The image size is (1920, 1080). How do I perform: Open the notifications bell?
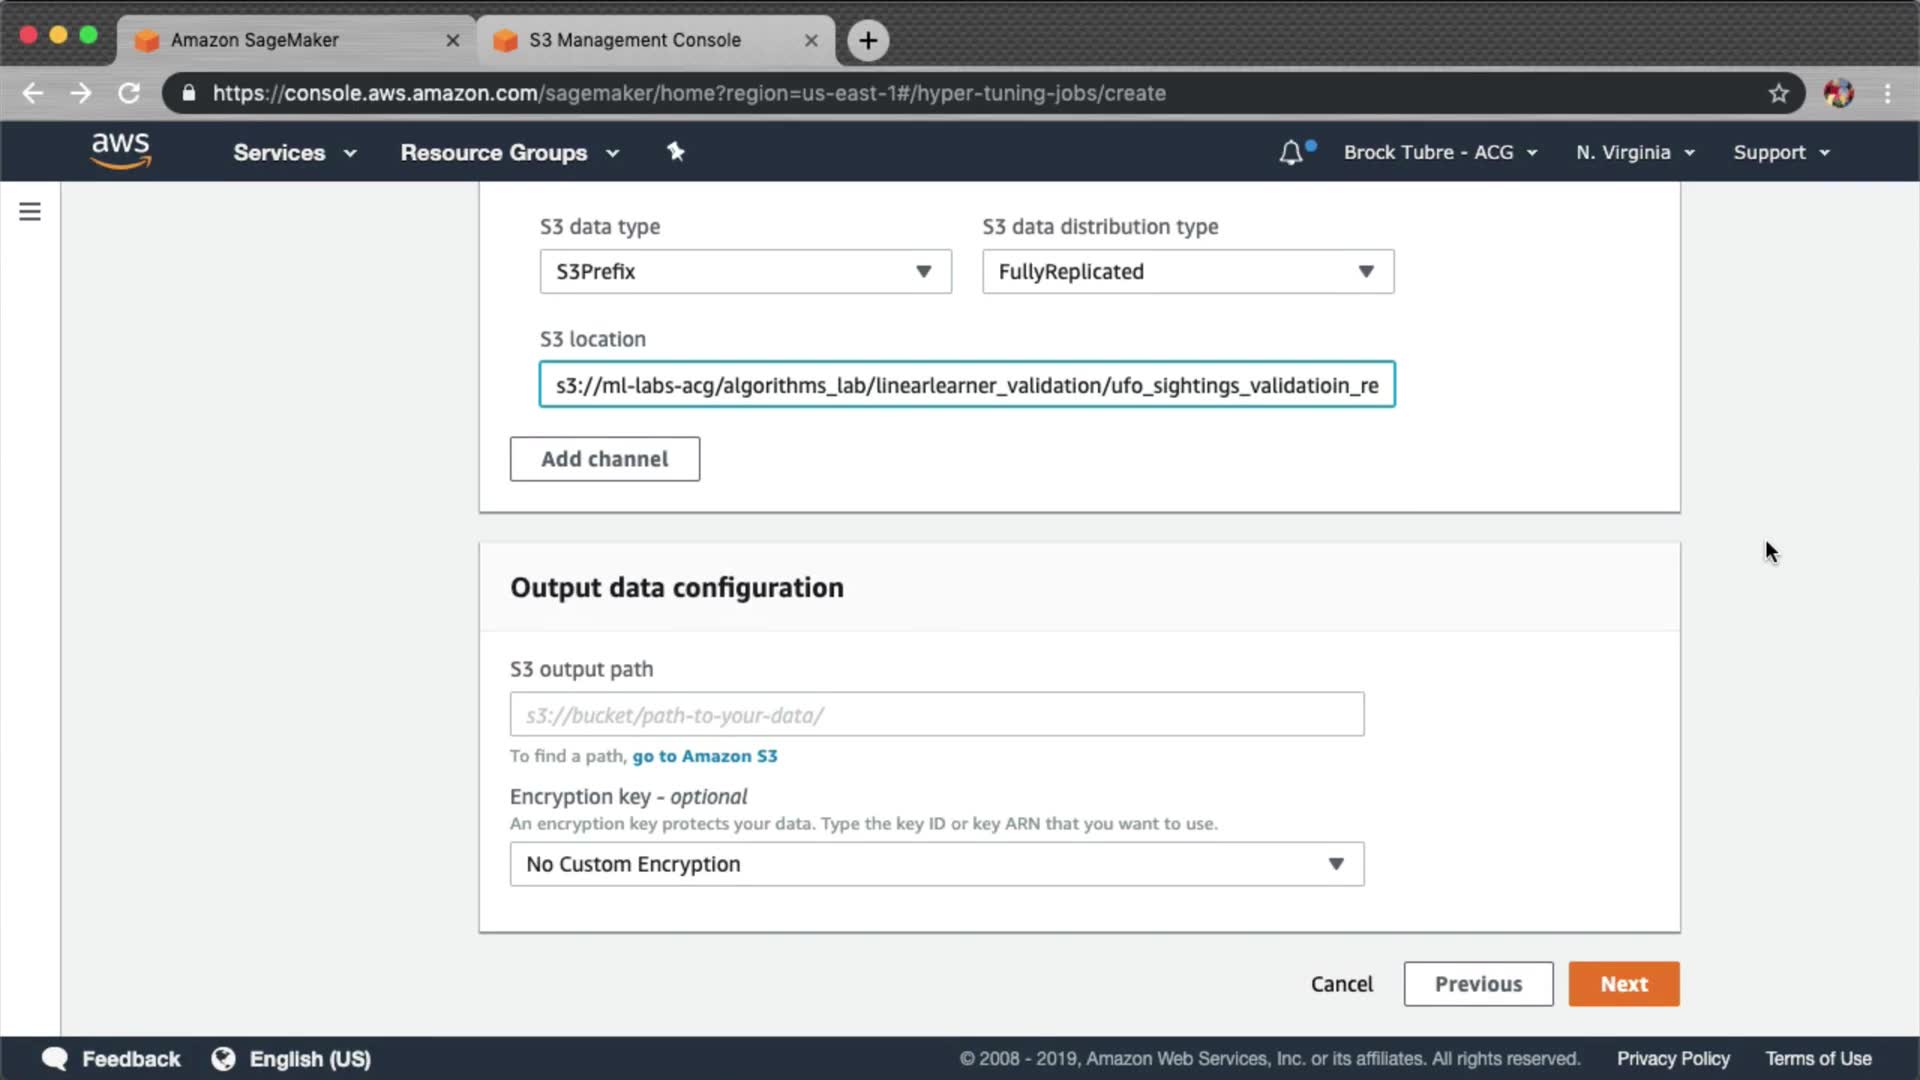(x=1291, y=153)
